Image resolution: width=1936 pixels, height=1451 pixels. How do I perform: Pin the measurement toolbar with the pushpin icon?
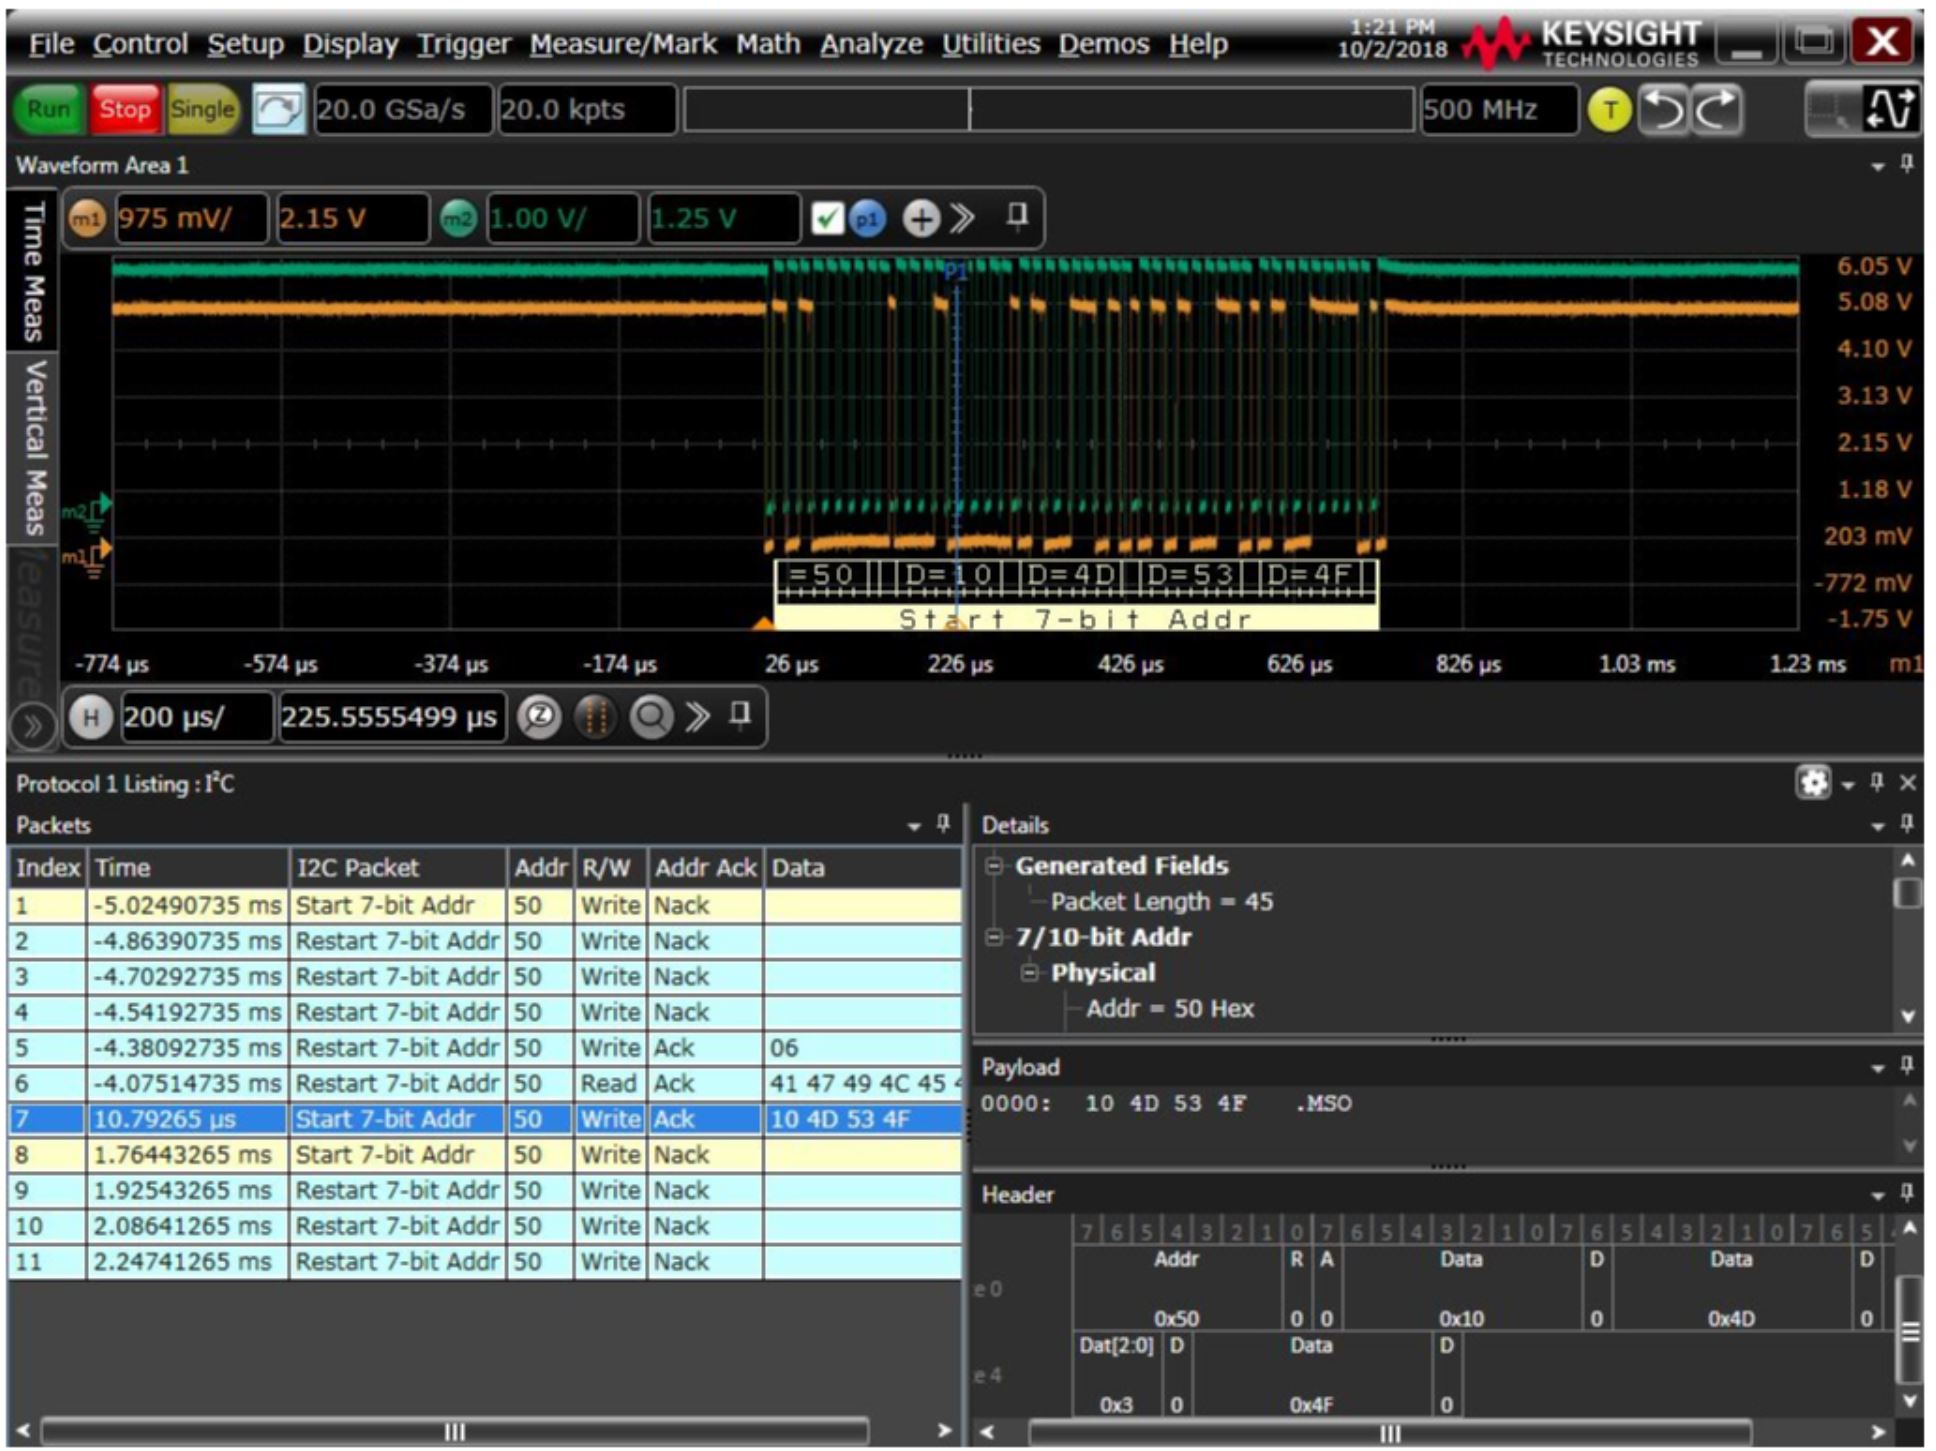pyautogui.click(x=1017, y=218)
